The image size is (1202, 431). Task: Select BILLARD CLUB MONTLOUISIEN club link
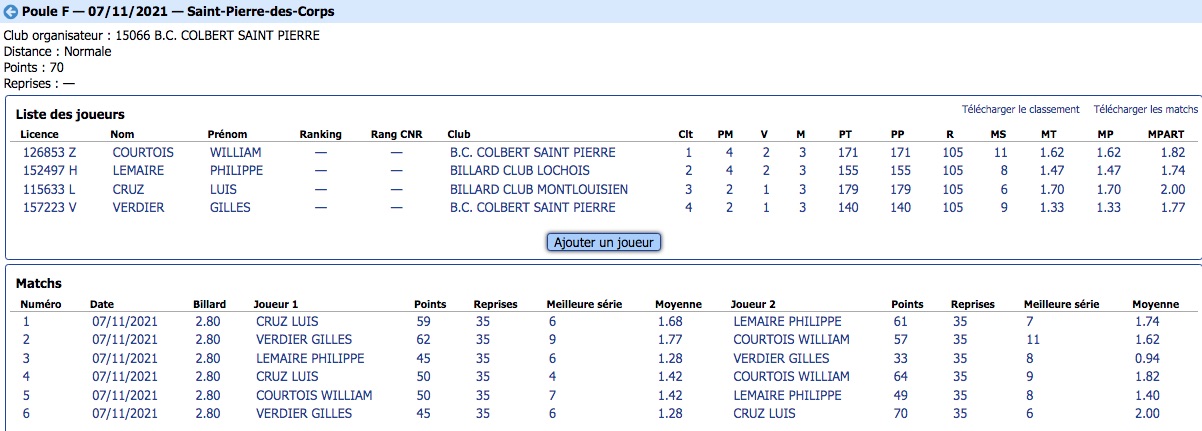[x=539, y=189]
